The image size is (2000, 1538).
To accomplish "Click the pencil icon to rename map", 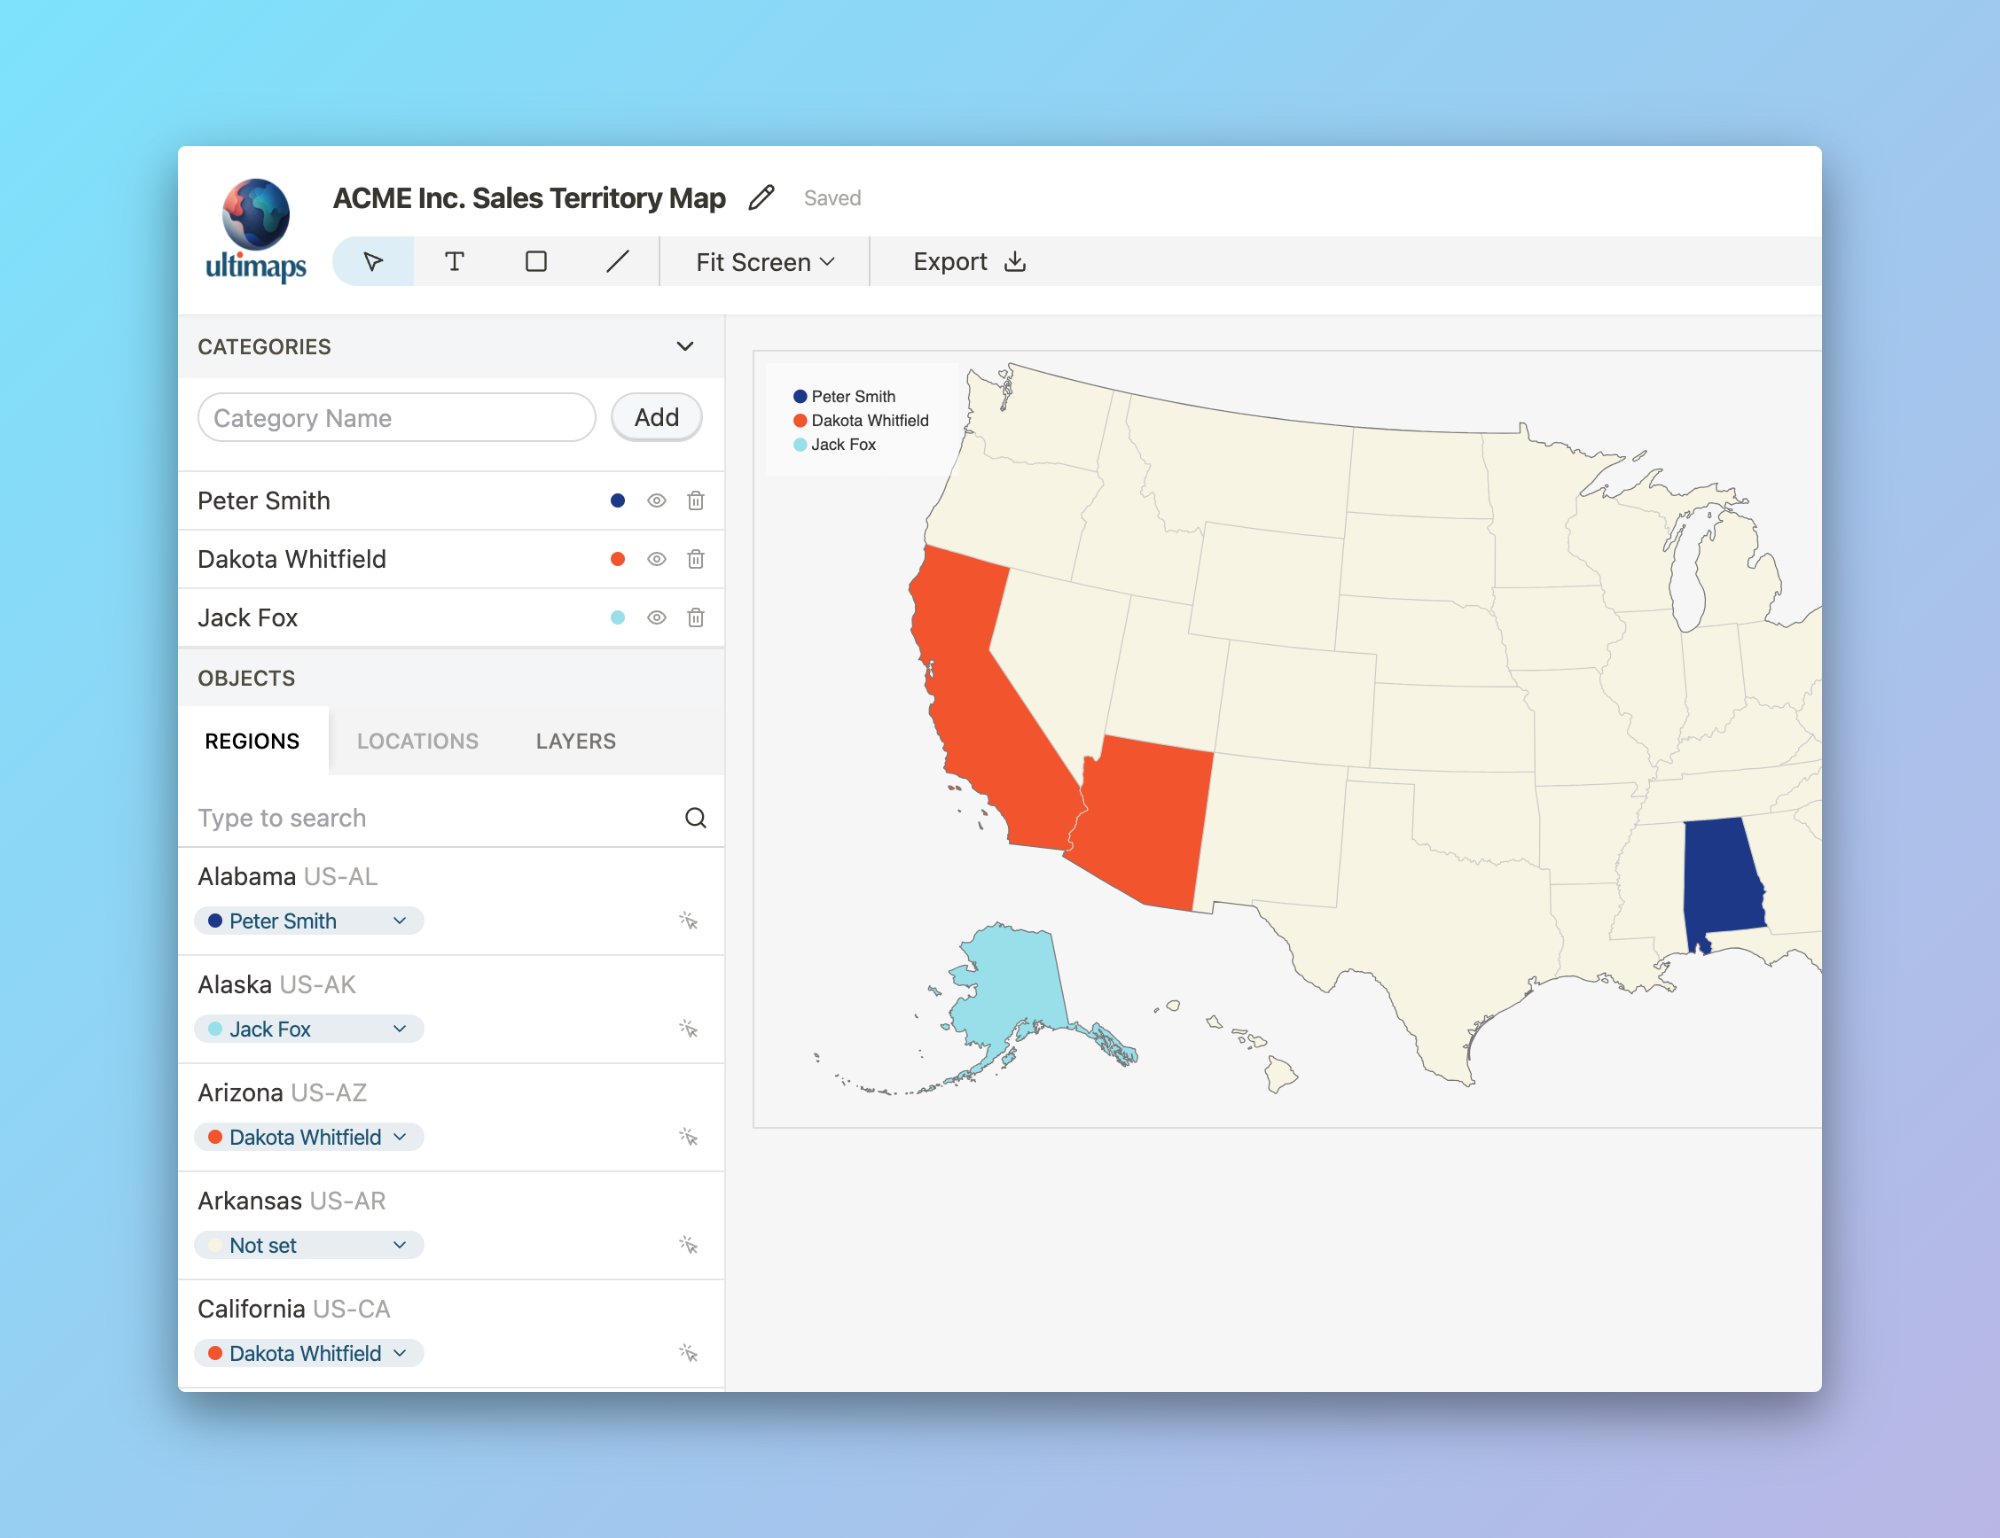I will coord(761,198).
